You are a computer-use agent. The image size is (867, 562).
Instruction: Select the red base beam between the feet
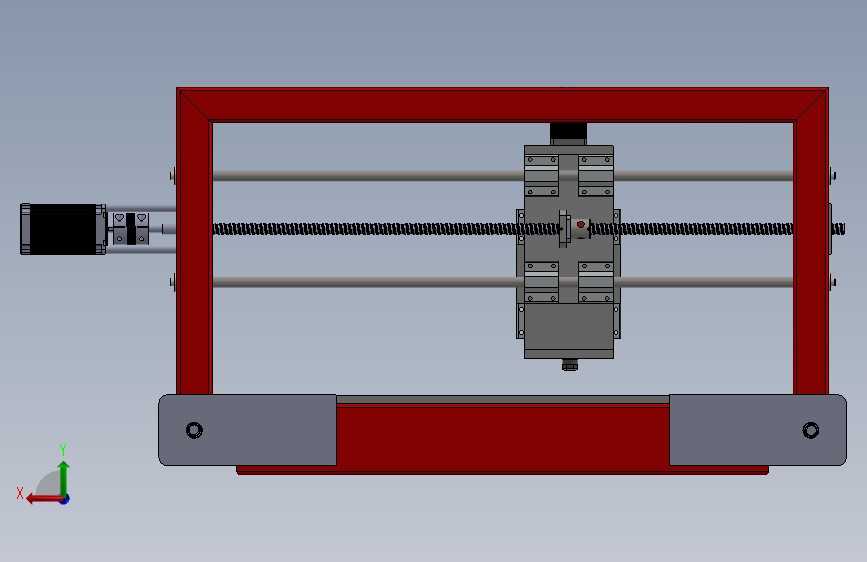[x=502, y=438]
